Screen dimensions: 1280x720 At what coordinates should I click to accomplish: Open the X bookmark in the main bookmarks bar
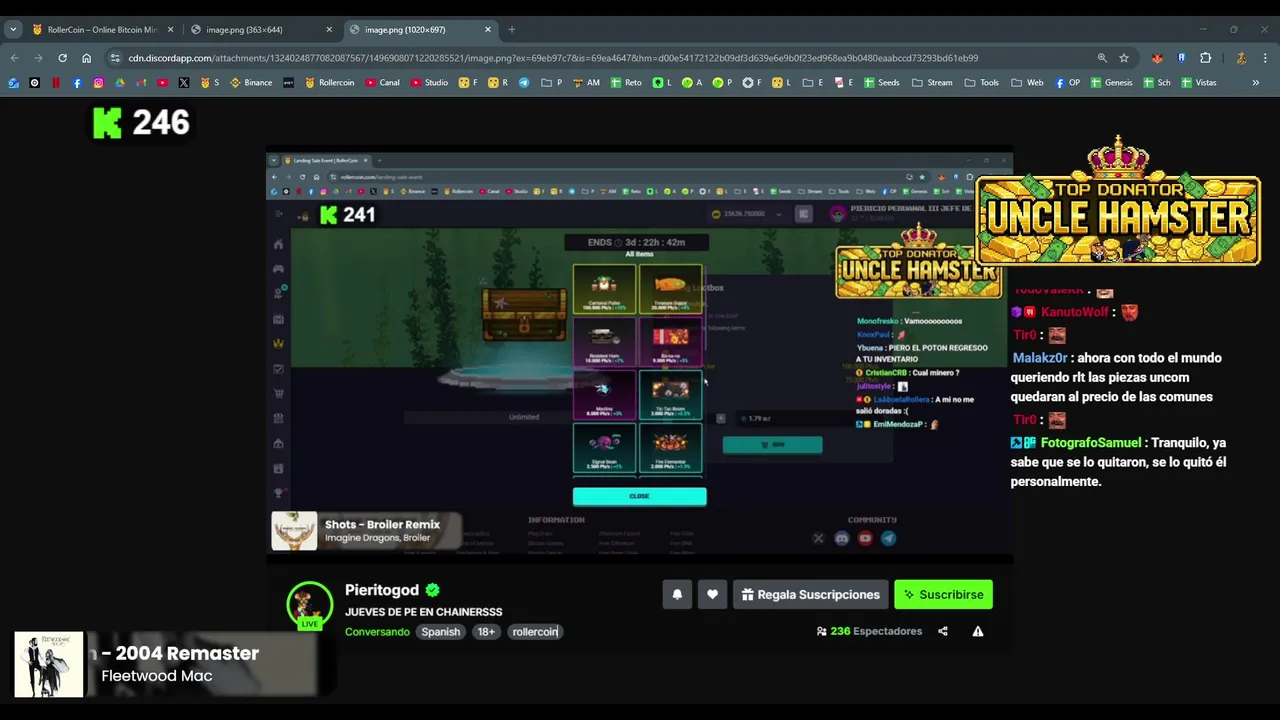[184, 83]
